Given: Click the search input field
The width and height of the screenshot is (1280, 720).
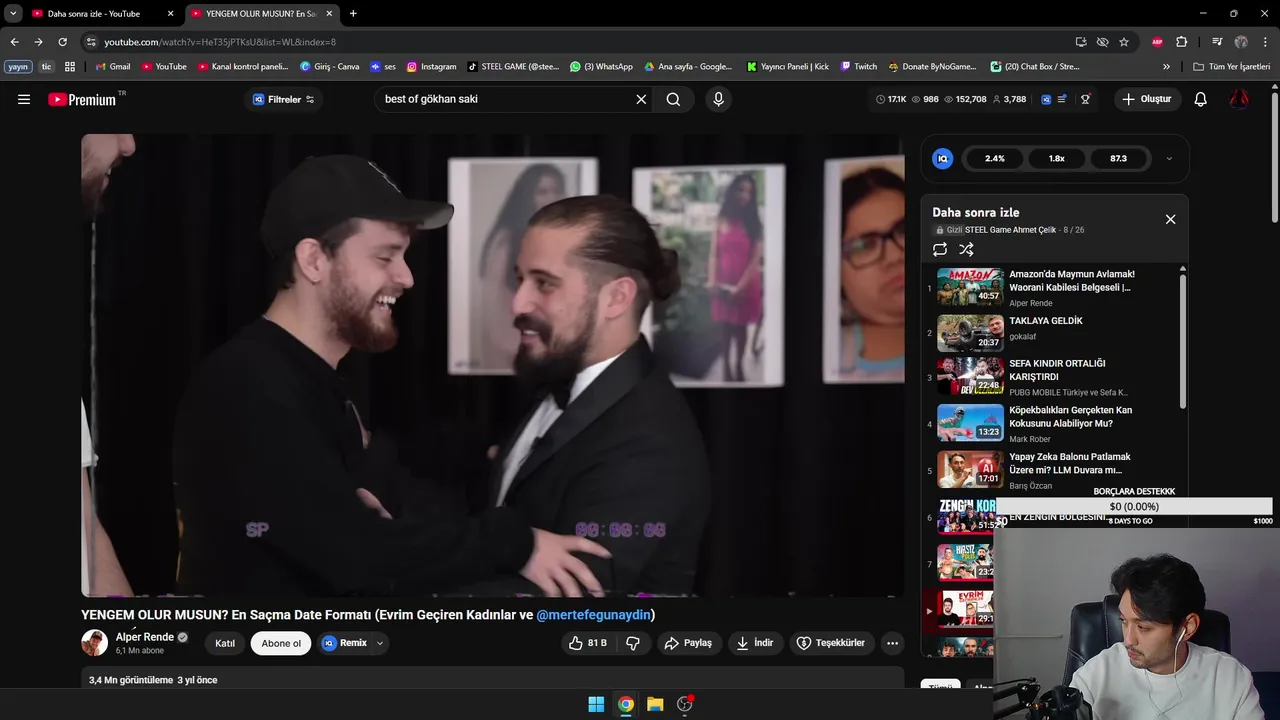Looking at the screenshot, I should click(505, 99).
